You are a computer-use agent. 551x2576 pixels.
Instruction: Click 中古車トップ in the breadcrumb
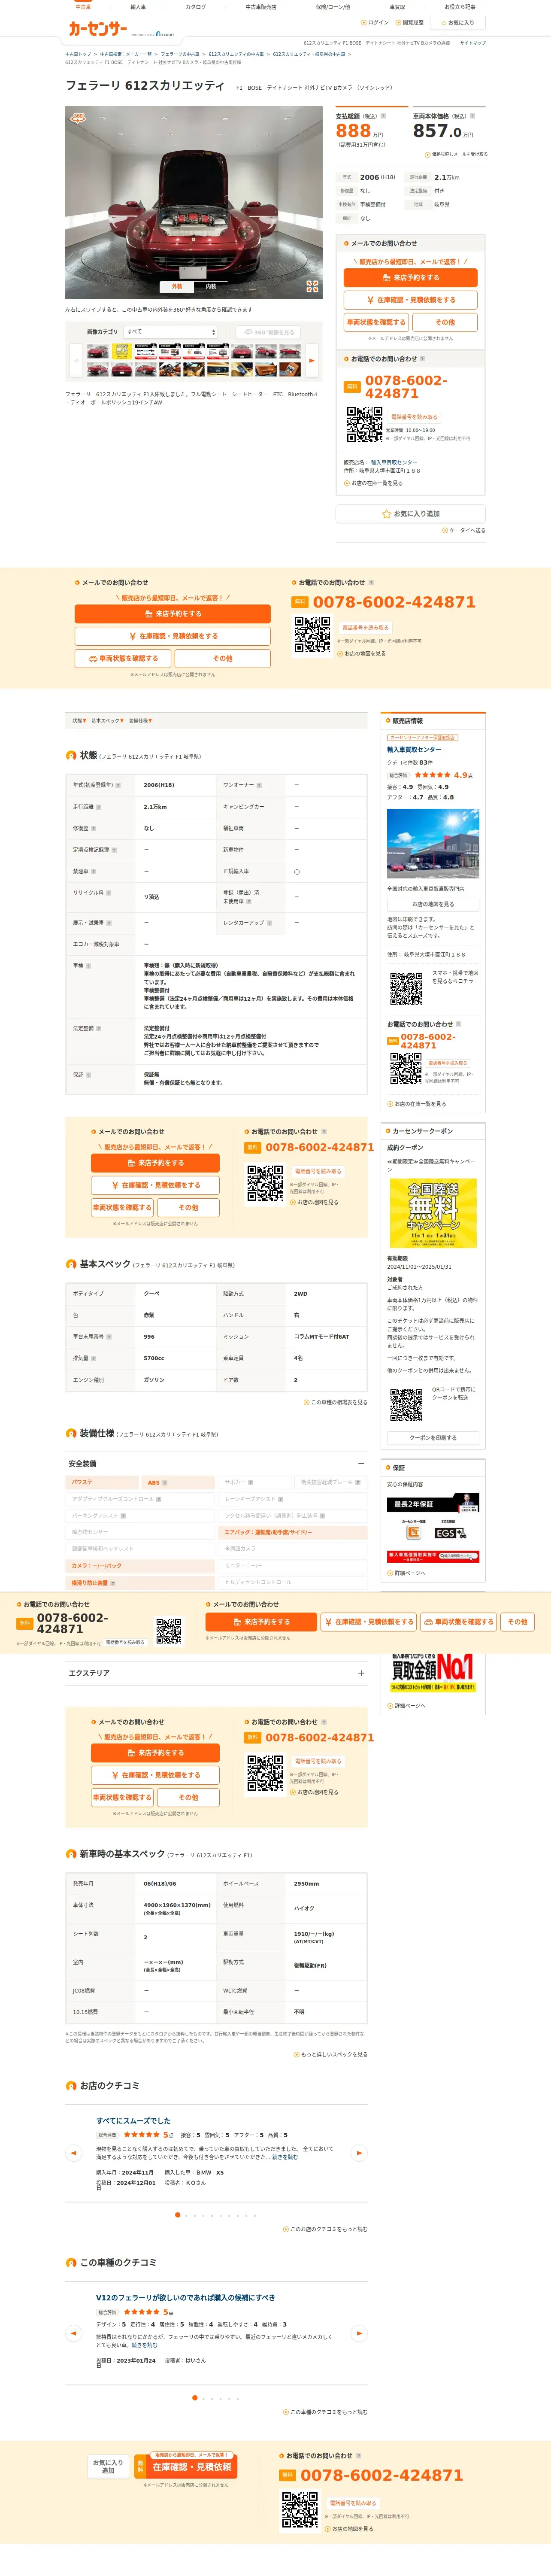pyautogui.click(x=78, y=54)
